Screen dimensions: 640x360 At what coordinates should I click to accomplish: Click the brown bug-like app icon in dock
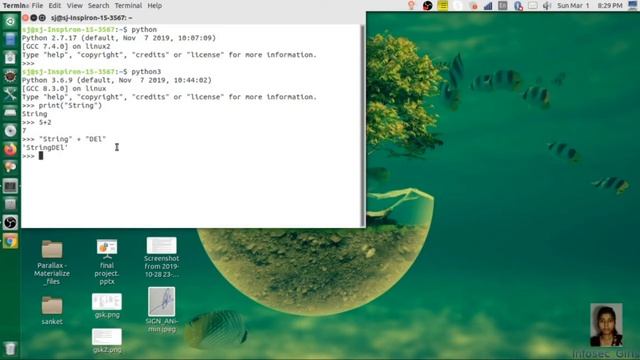(x=10, y=76)
